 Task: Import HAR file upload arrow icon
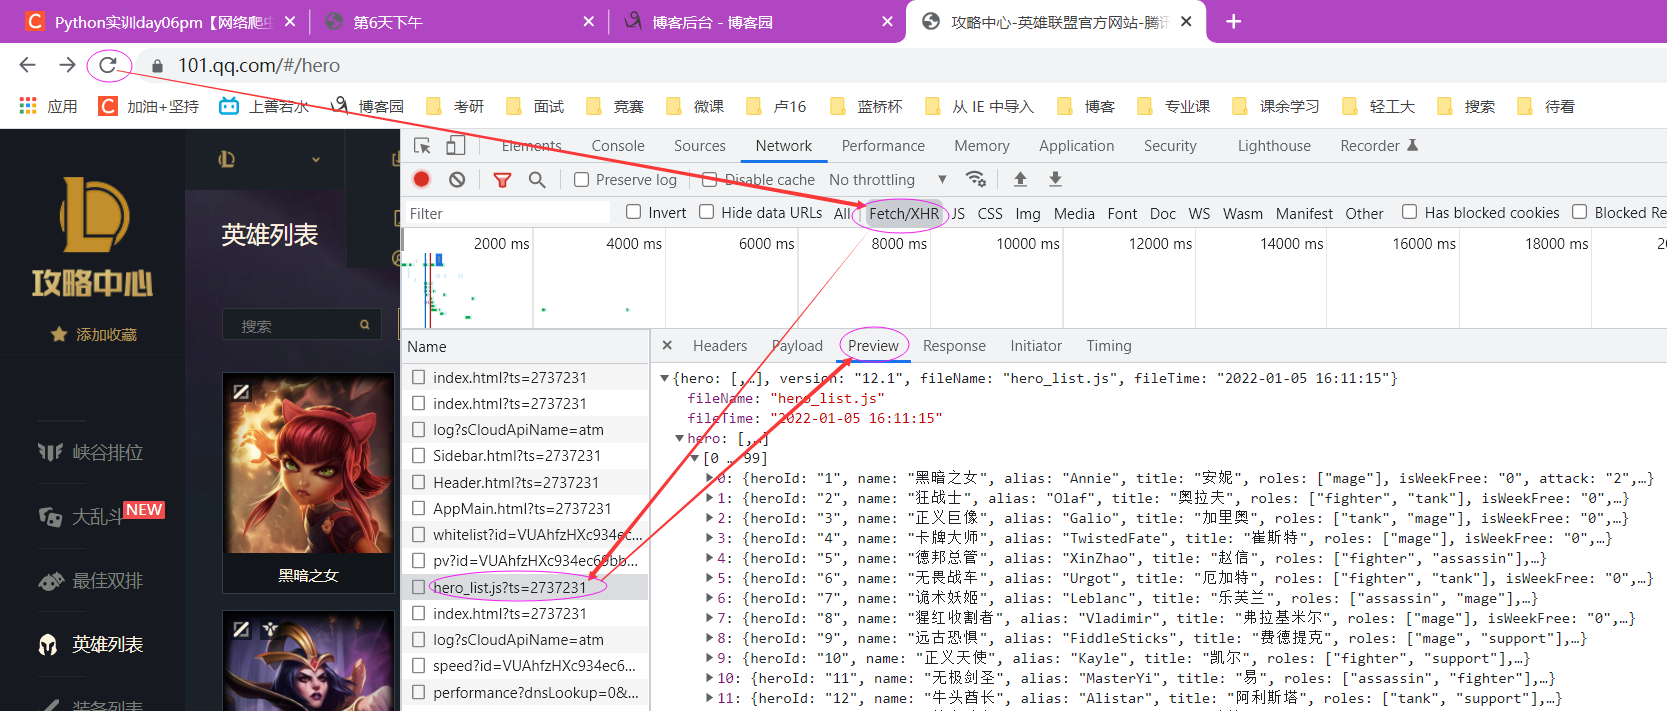click(1020, 179)
